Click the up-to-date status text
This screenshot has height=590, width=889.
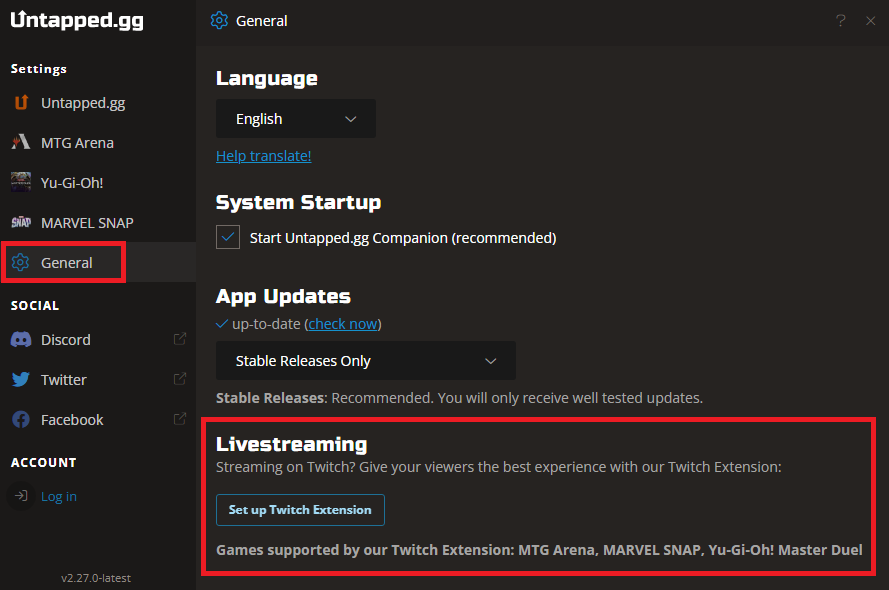click(266, 324)
